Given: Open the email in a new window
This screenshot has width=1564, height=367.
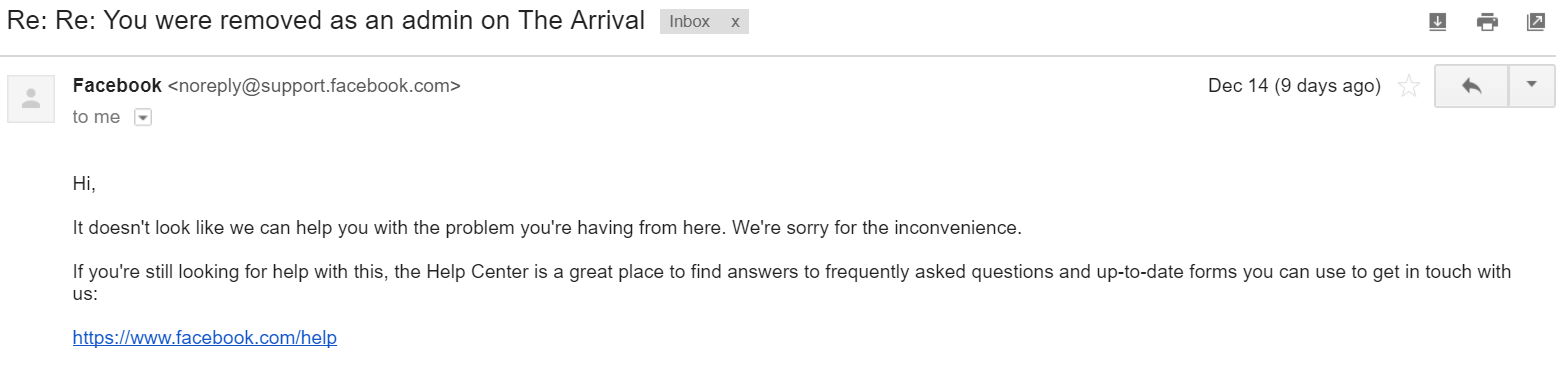Looking at the screenshot, I should tap(1536, 22).
